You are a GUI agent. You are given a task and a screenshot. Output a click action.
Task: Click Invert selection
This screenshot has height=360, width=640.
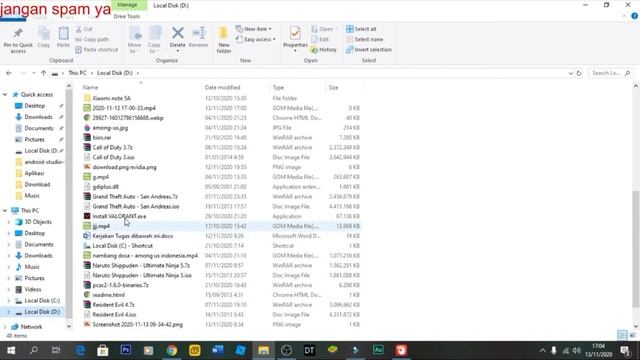(369, 49)
